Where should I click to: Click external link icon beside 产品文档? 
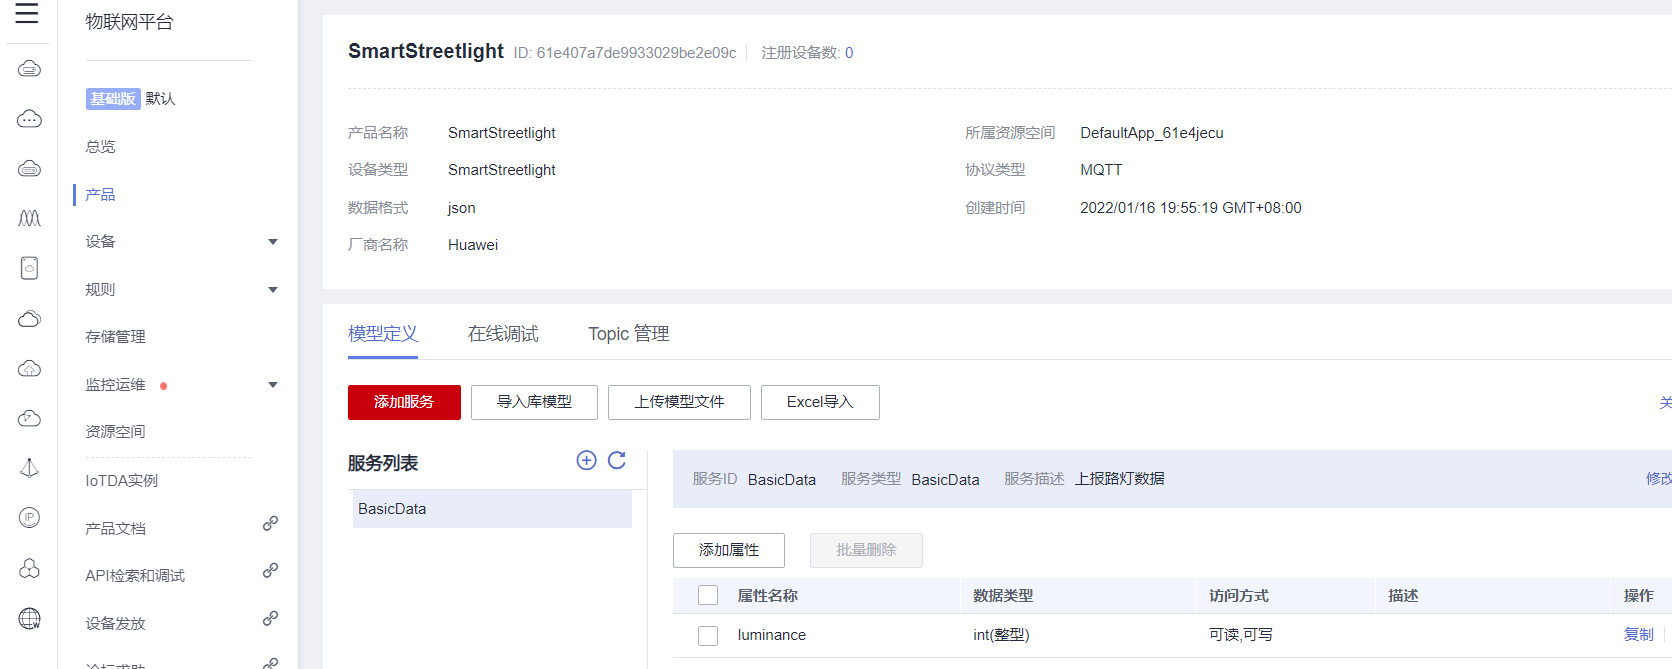tap(270, 523)
